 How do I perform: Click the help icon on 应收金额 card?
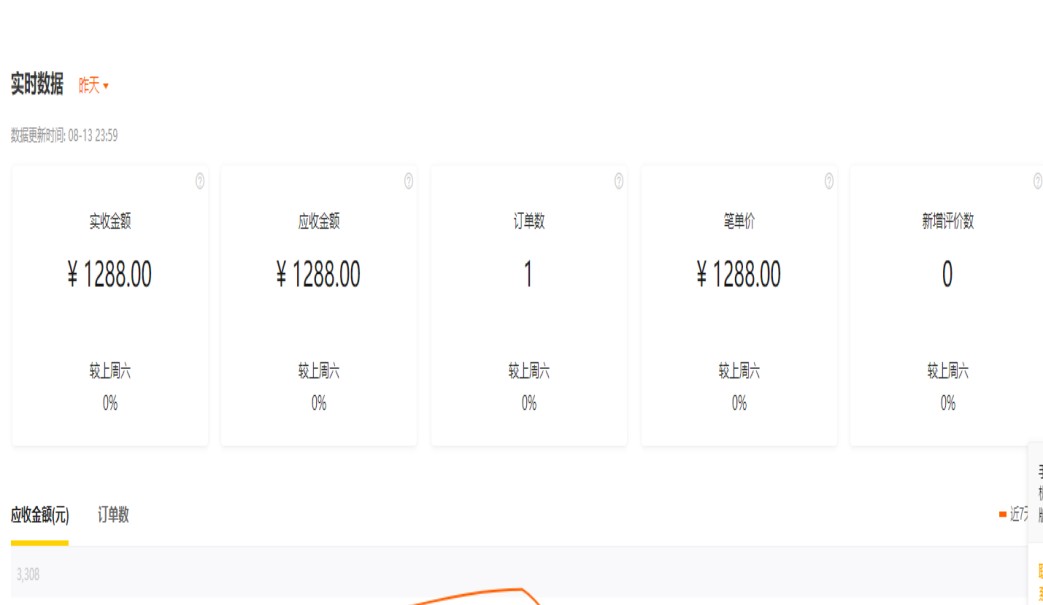[x=409, y=181]
